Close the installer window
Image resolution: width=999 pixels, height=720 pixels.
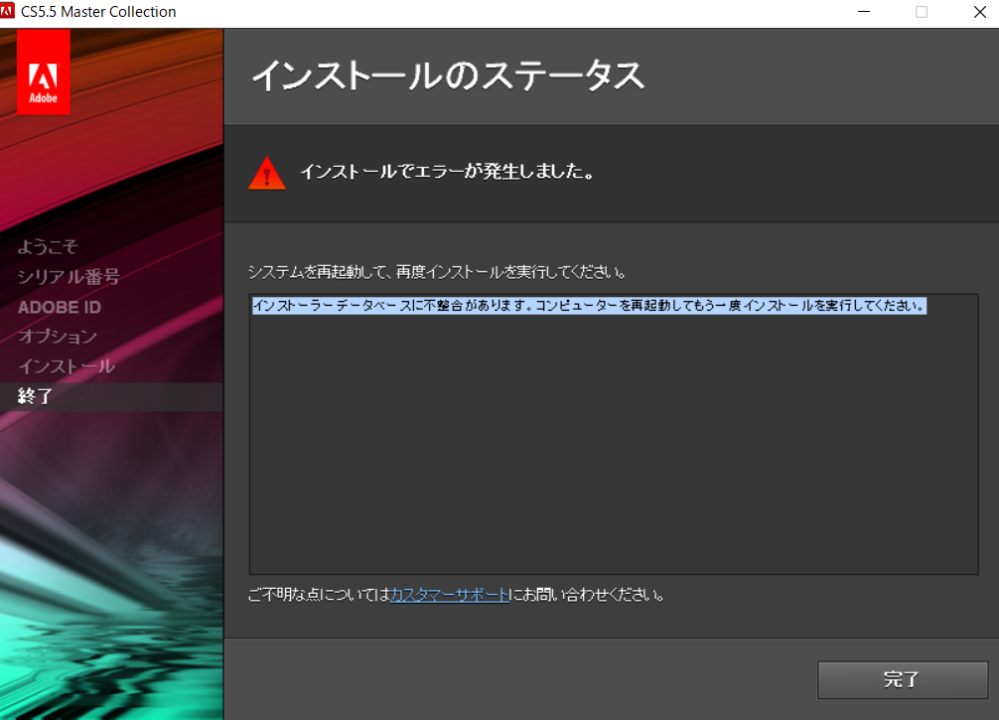tap(980, 12)
